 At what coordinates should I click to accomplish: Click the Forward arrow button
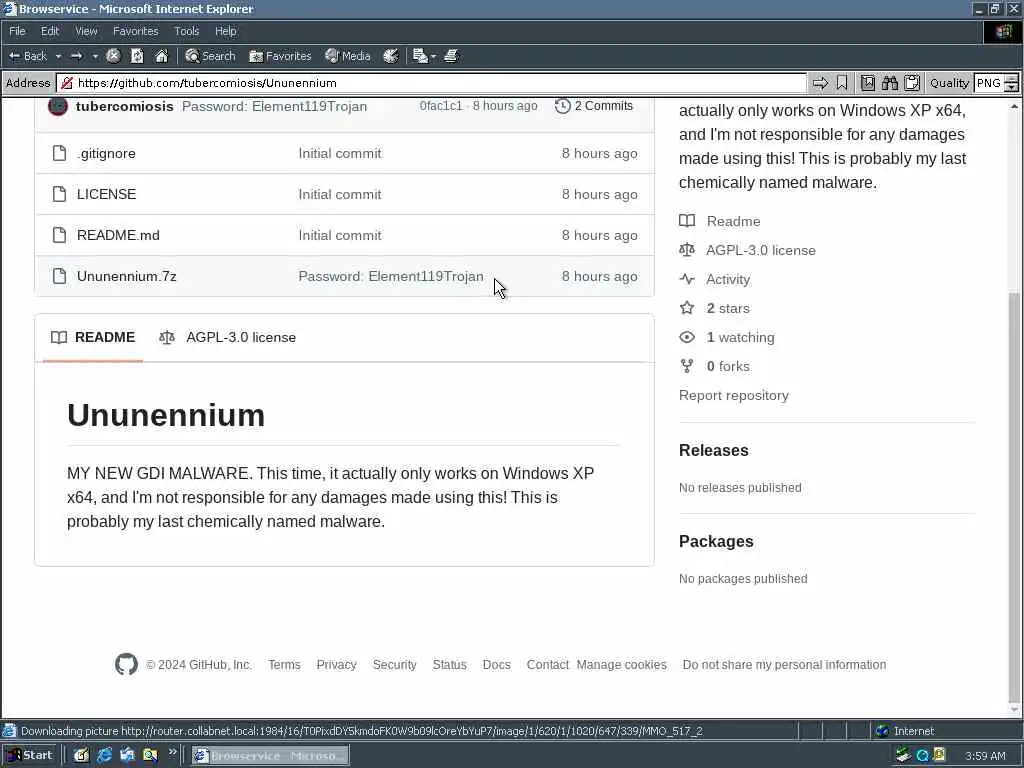click(77, 56)
